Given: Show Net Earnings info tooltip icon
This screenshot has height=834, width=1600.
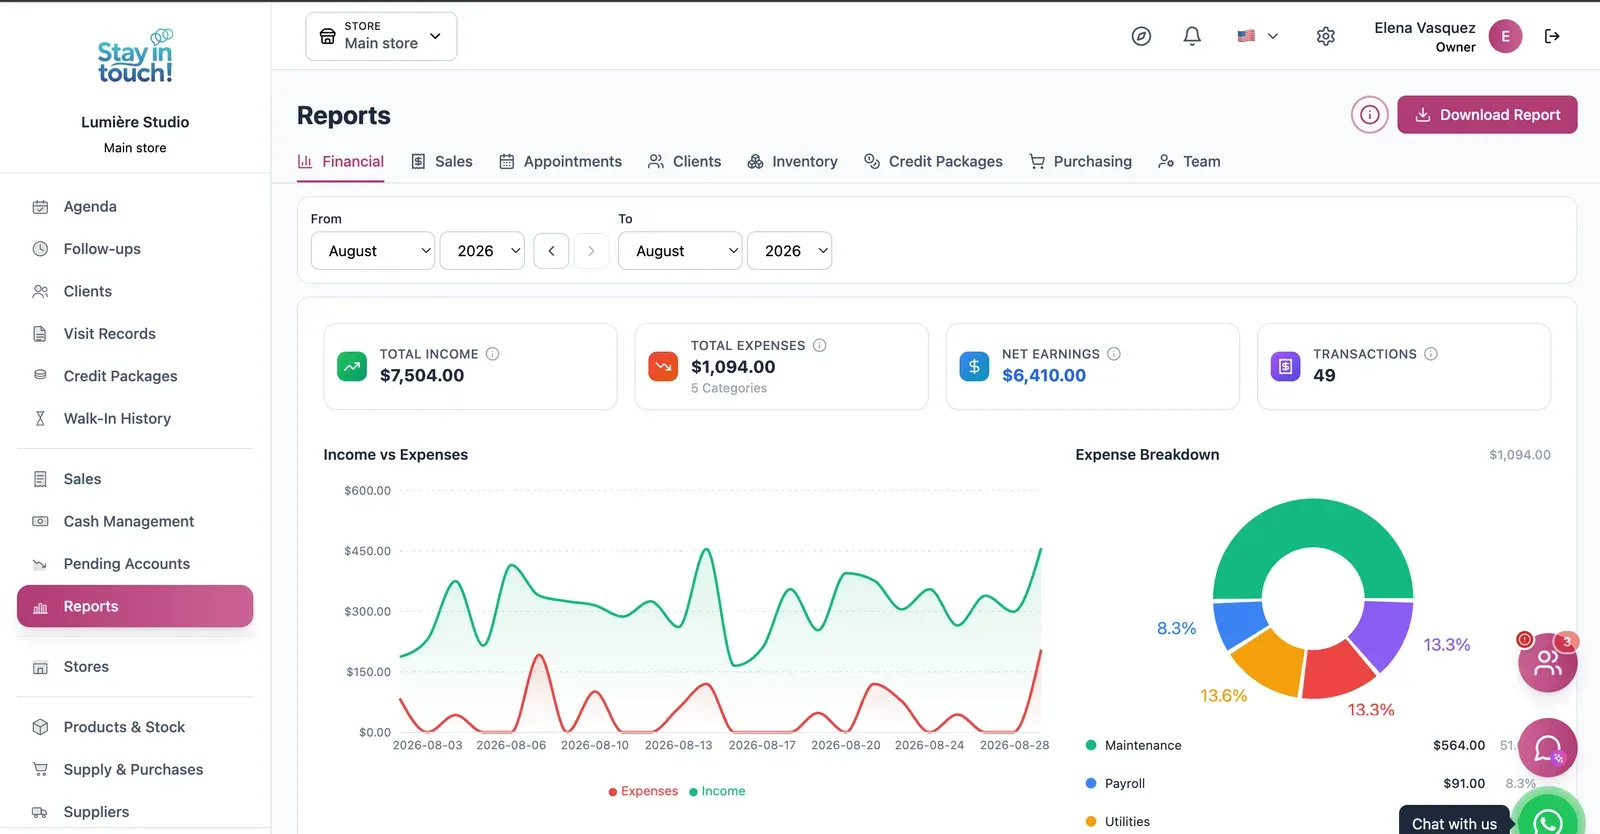Looking at the screenshot, I should point(1114,354).
